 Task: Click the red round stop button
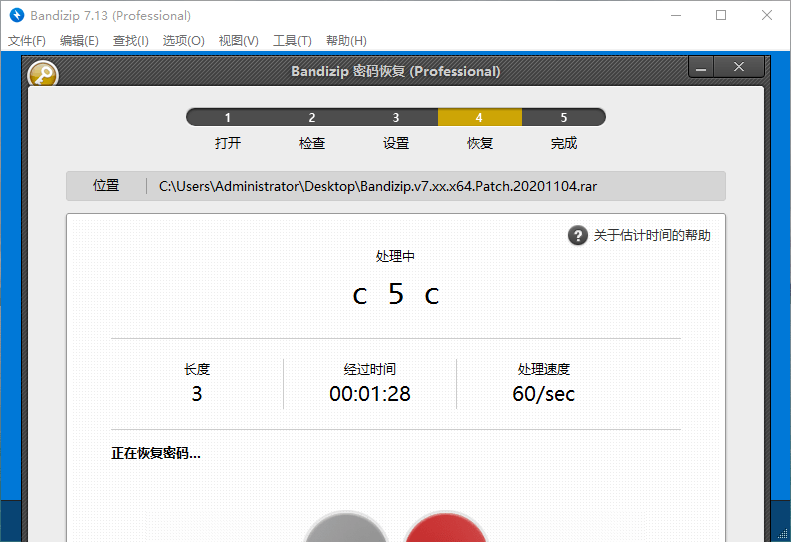point(445,527)
